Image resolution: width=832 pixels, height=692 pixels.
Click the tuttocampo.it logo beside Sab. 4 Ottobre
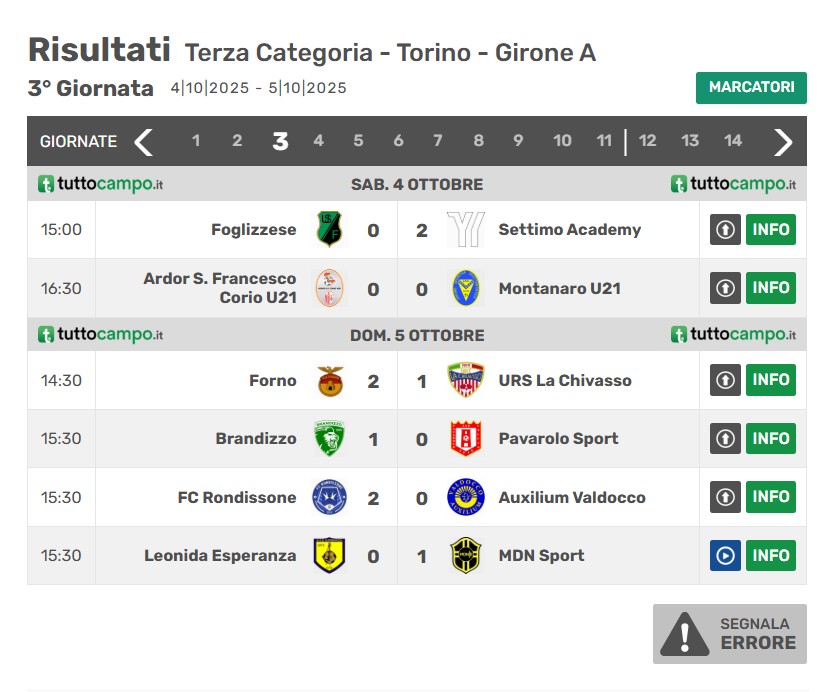pos(100,184)
